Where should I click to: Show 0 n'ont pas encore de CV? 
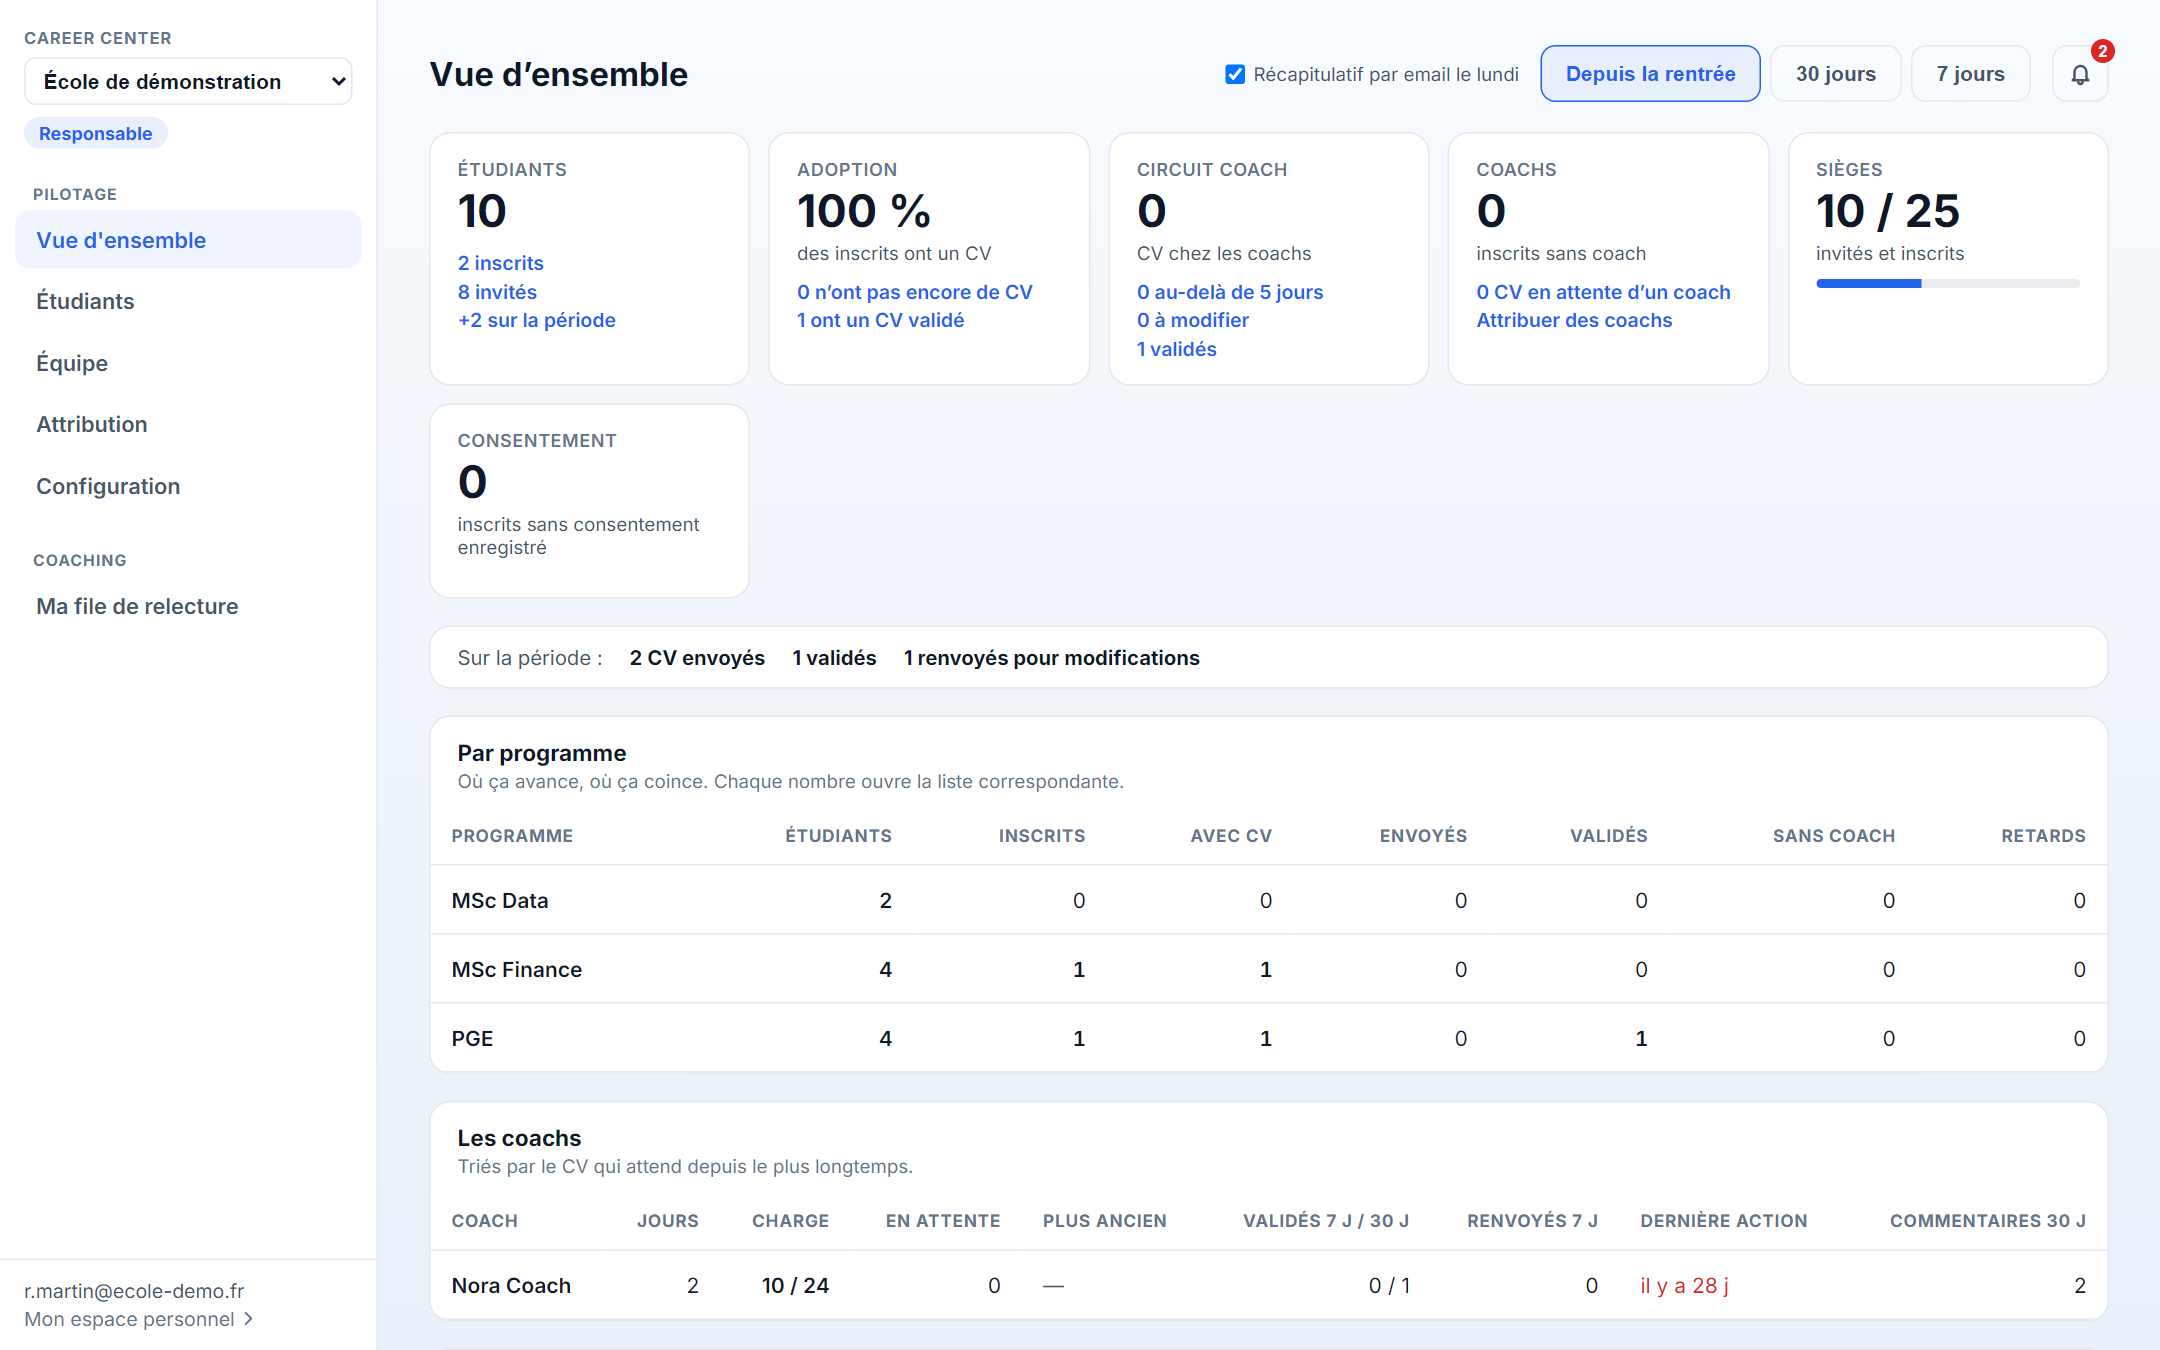click(x=914, y=292)
